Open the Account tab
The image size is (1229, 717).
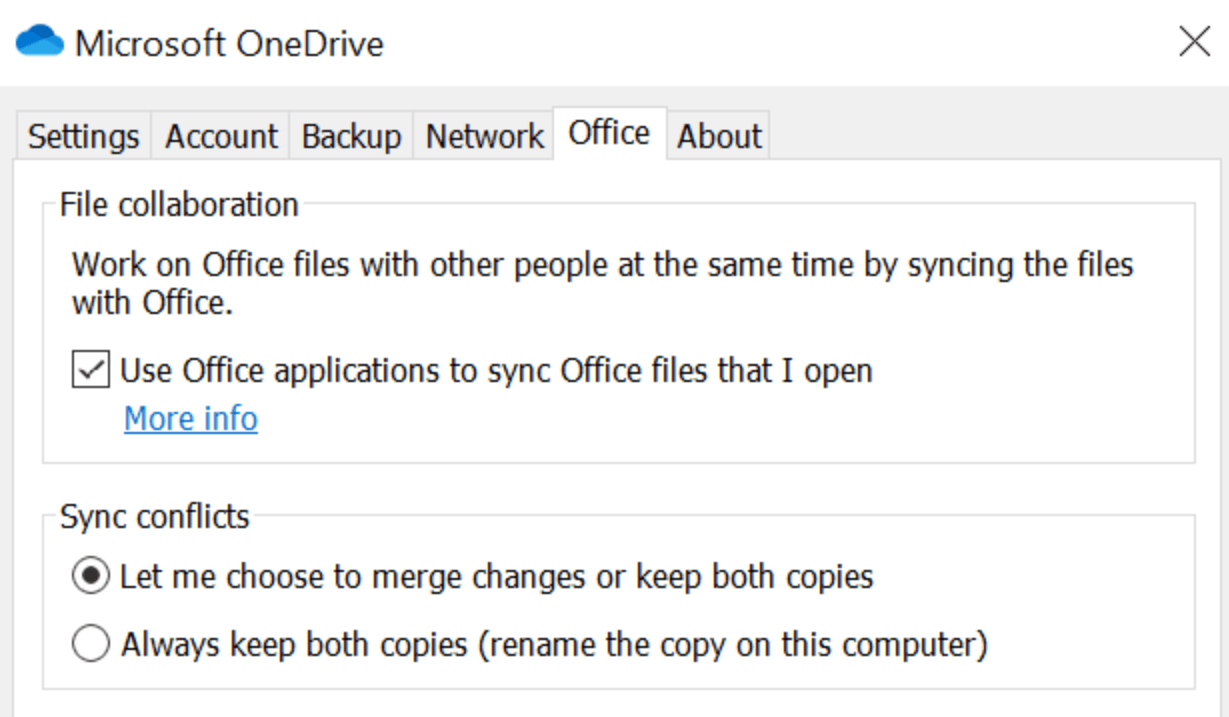221,136
